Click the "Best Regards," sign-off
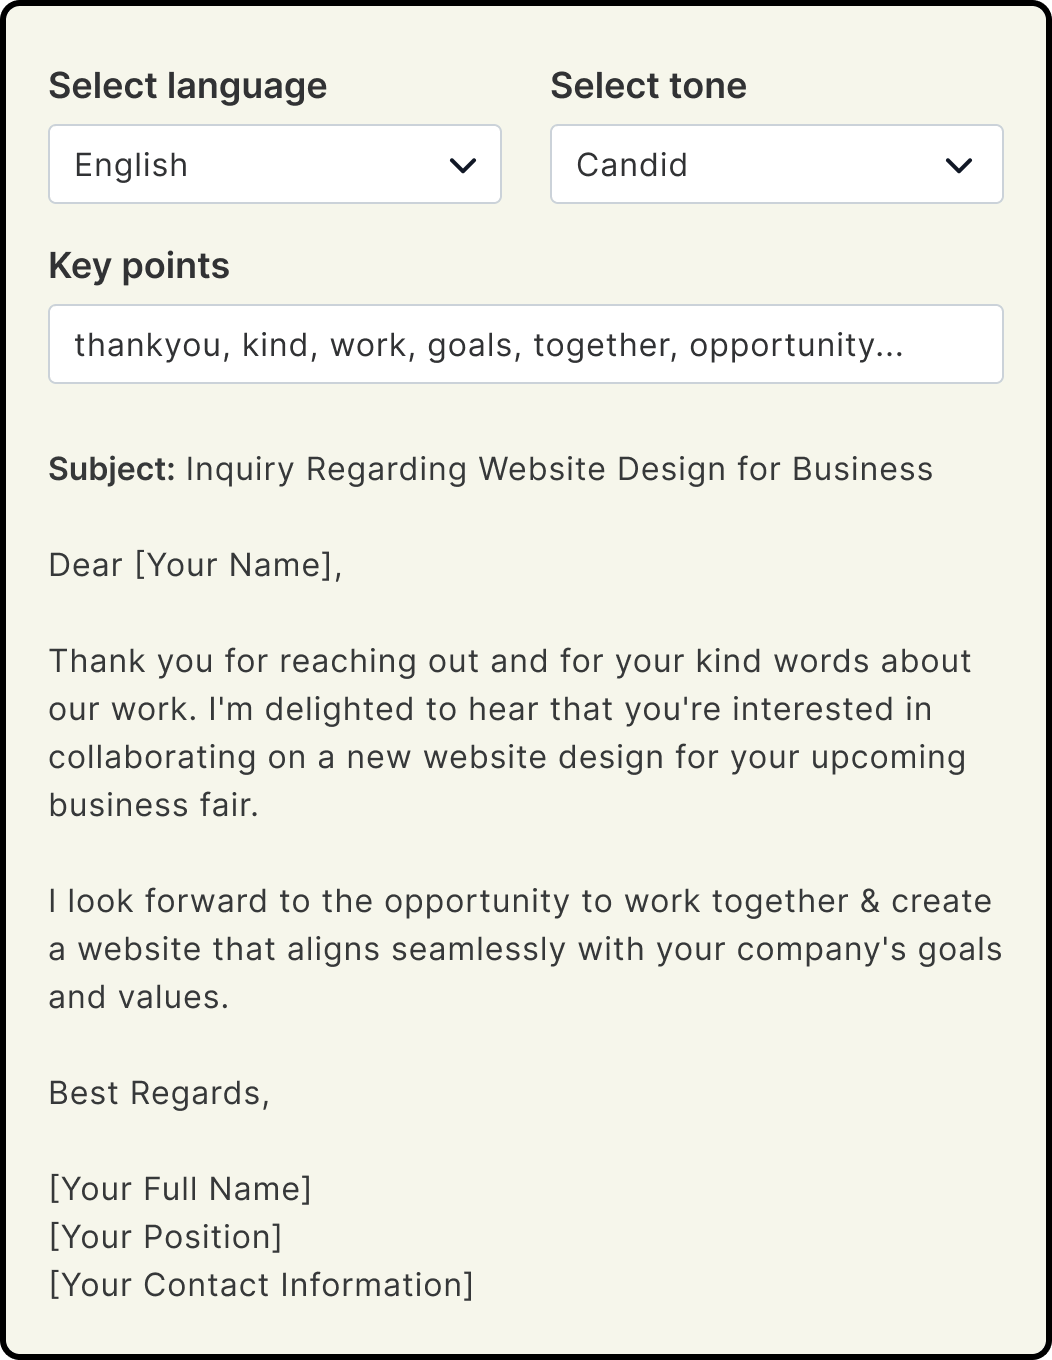 (159, 1093)
